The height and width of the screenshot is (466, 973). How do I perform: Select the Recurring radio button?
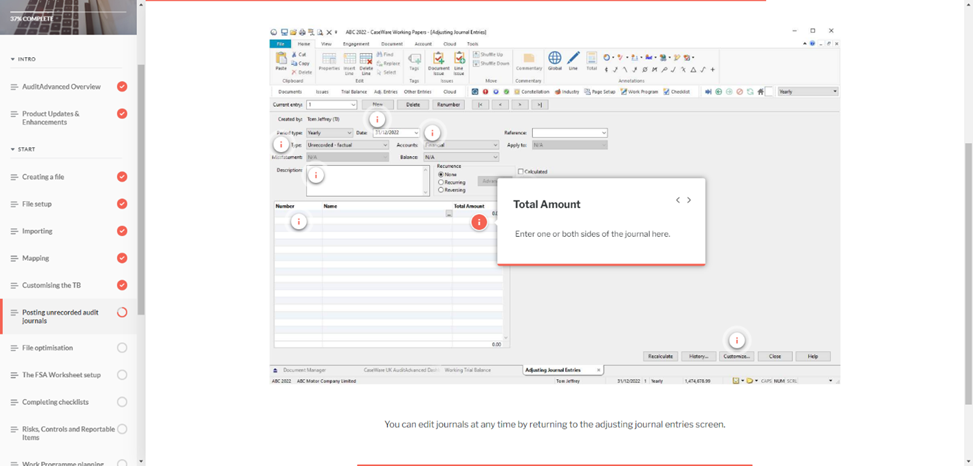click(441, 182)
